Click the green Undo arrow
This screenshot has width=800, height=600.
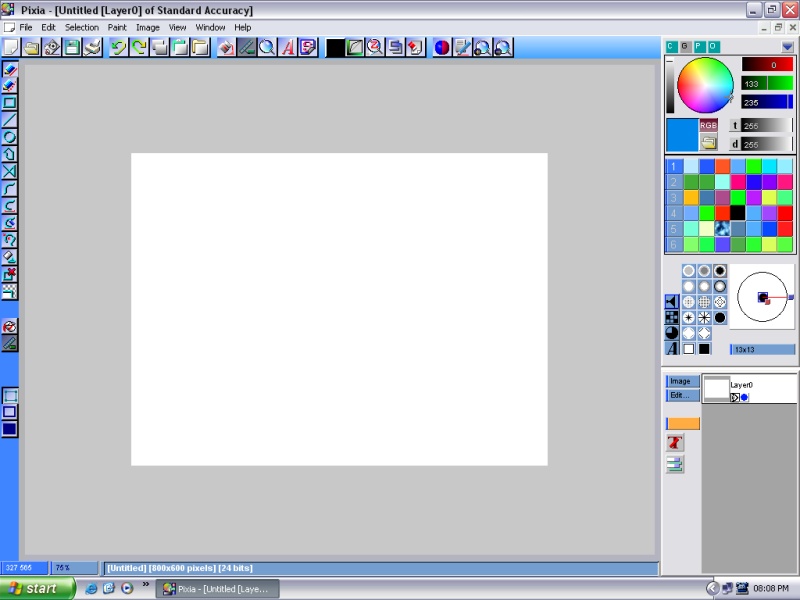pyautogui.click(x=118, y=47)
